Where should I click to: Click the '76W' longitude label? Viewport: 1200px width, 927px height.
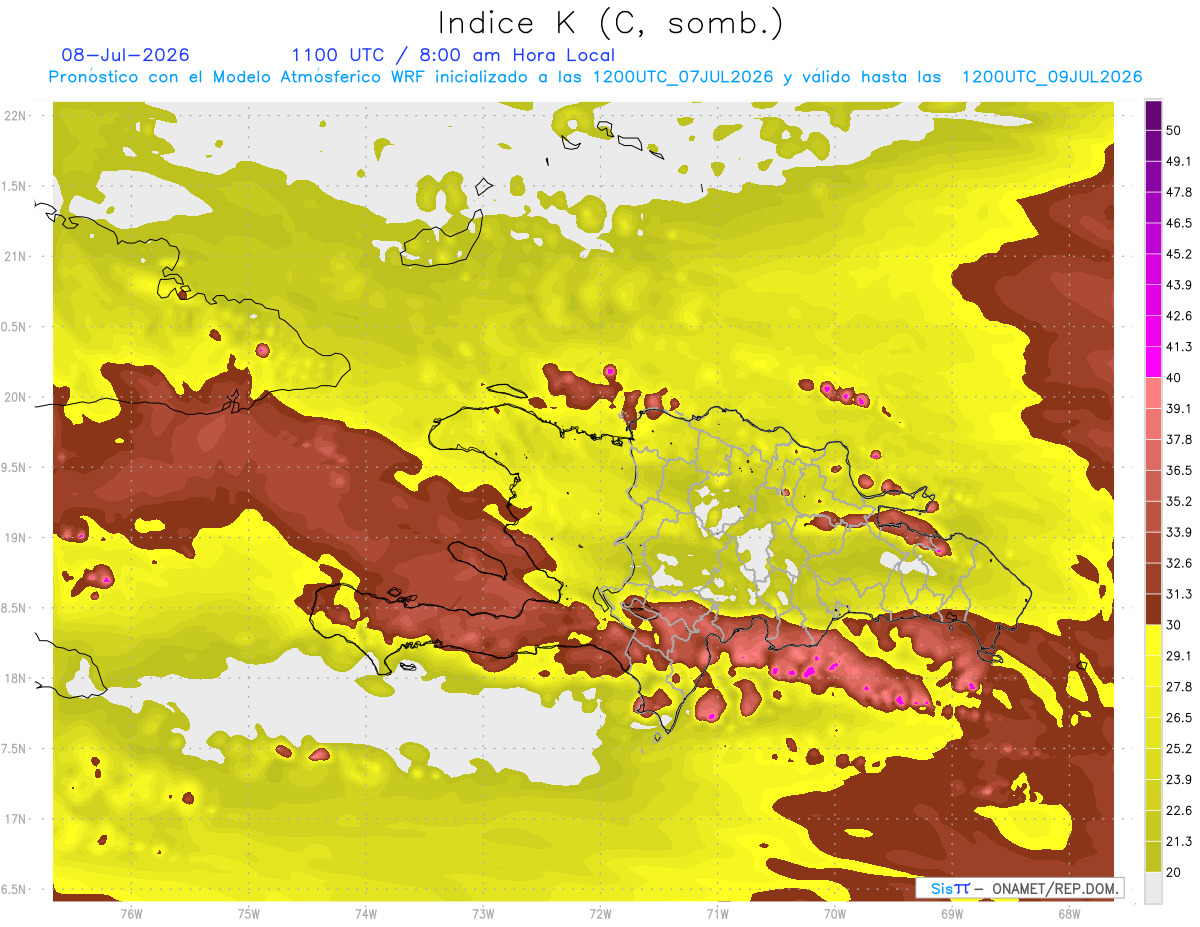[x=131, y=913]
